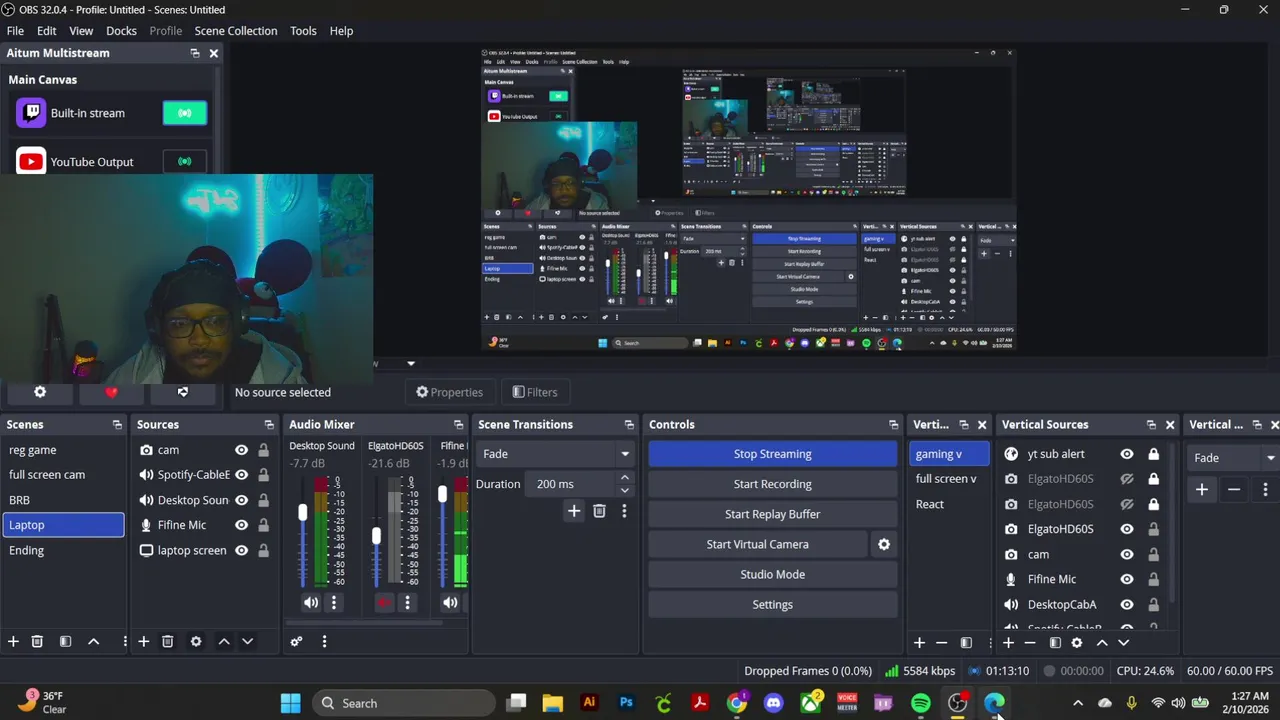The width and height of the screenshot is (1280, 720).
Task: Open advanced audio properties gears icon
Action: (x=296, y=641)
